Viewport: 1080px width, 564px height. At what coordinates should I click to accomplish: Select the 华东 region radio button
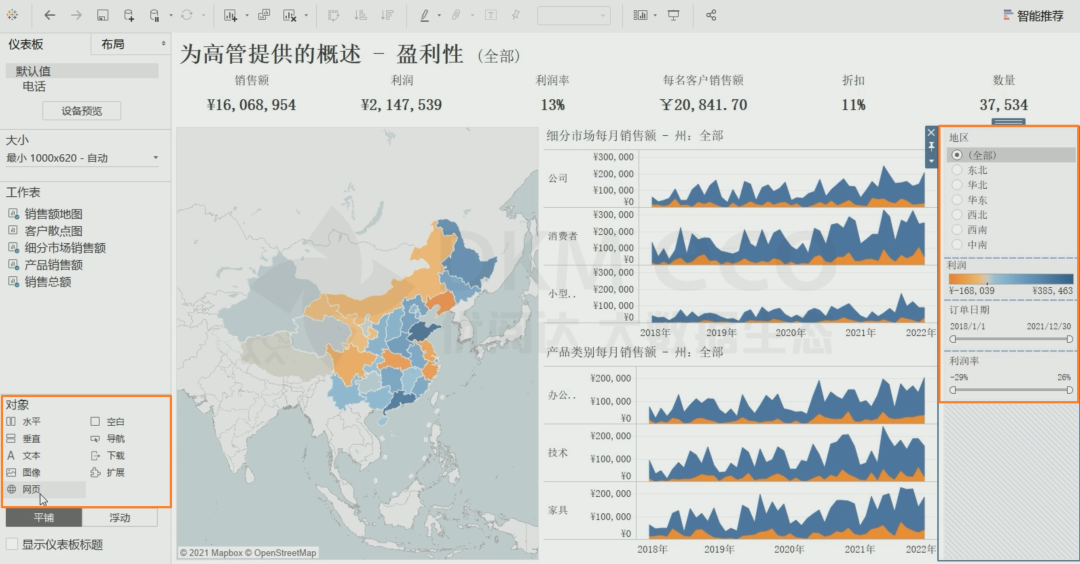957,200
